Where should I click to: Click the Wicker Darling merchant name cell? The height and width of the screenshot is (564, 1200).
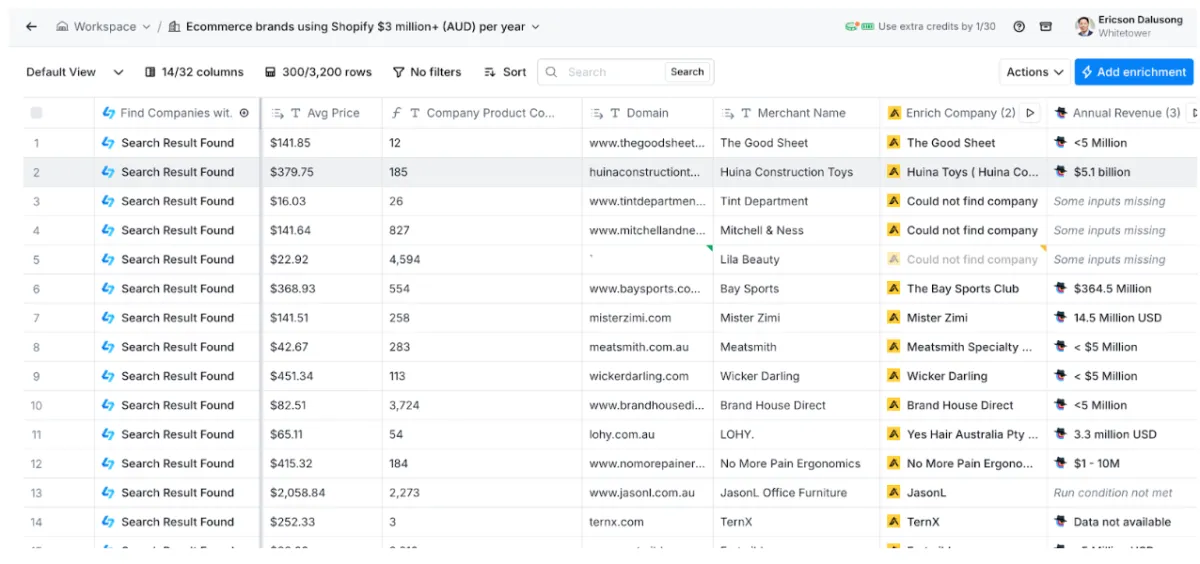(x=796, y=376)
